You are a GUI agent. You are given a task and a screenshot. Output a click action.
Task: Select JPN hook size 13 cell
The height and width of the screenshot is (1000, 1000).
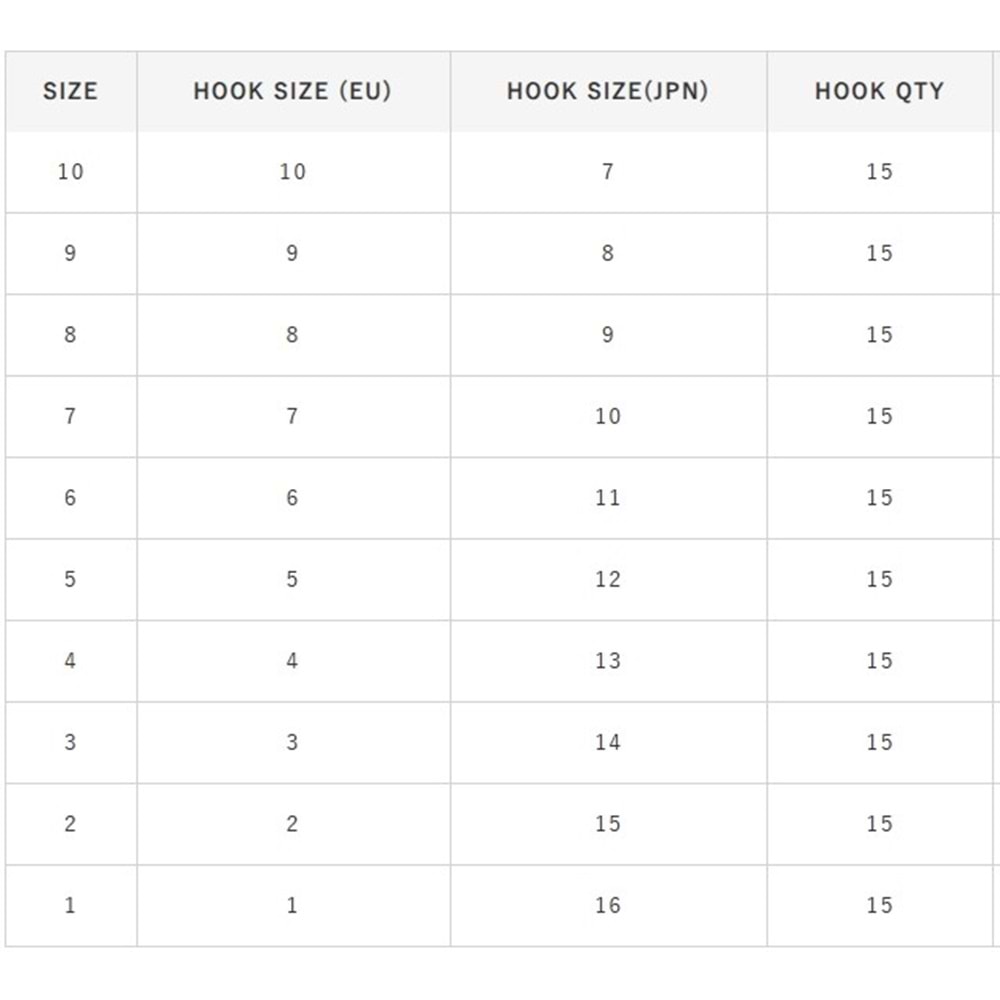tap(607, 661)
